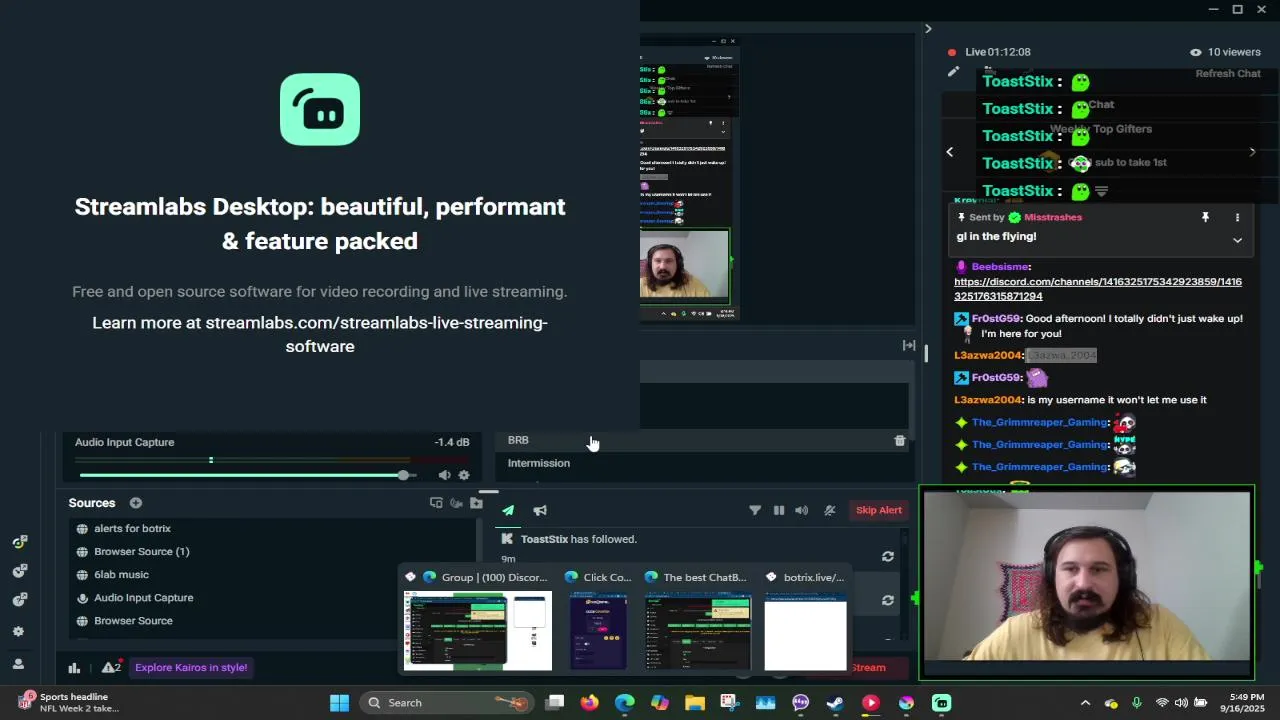Open Microsoft Copilot from the taskbar
Image resolution: width=1280 pixels, height=720 pixels.
pyautogui.click(x=660, y=703)
